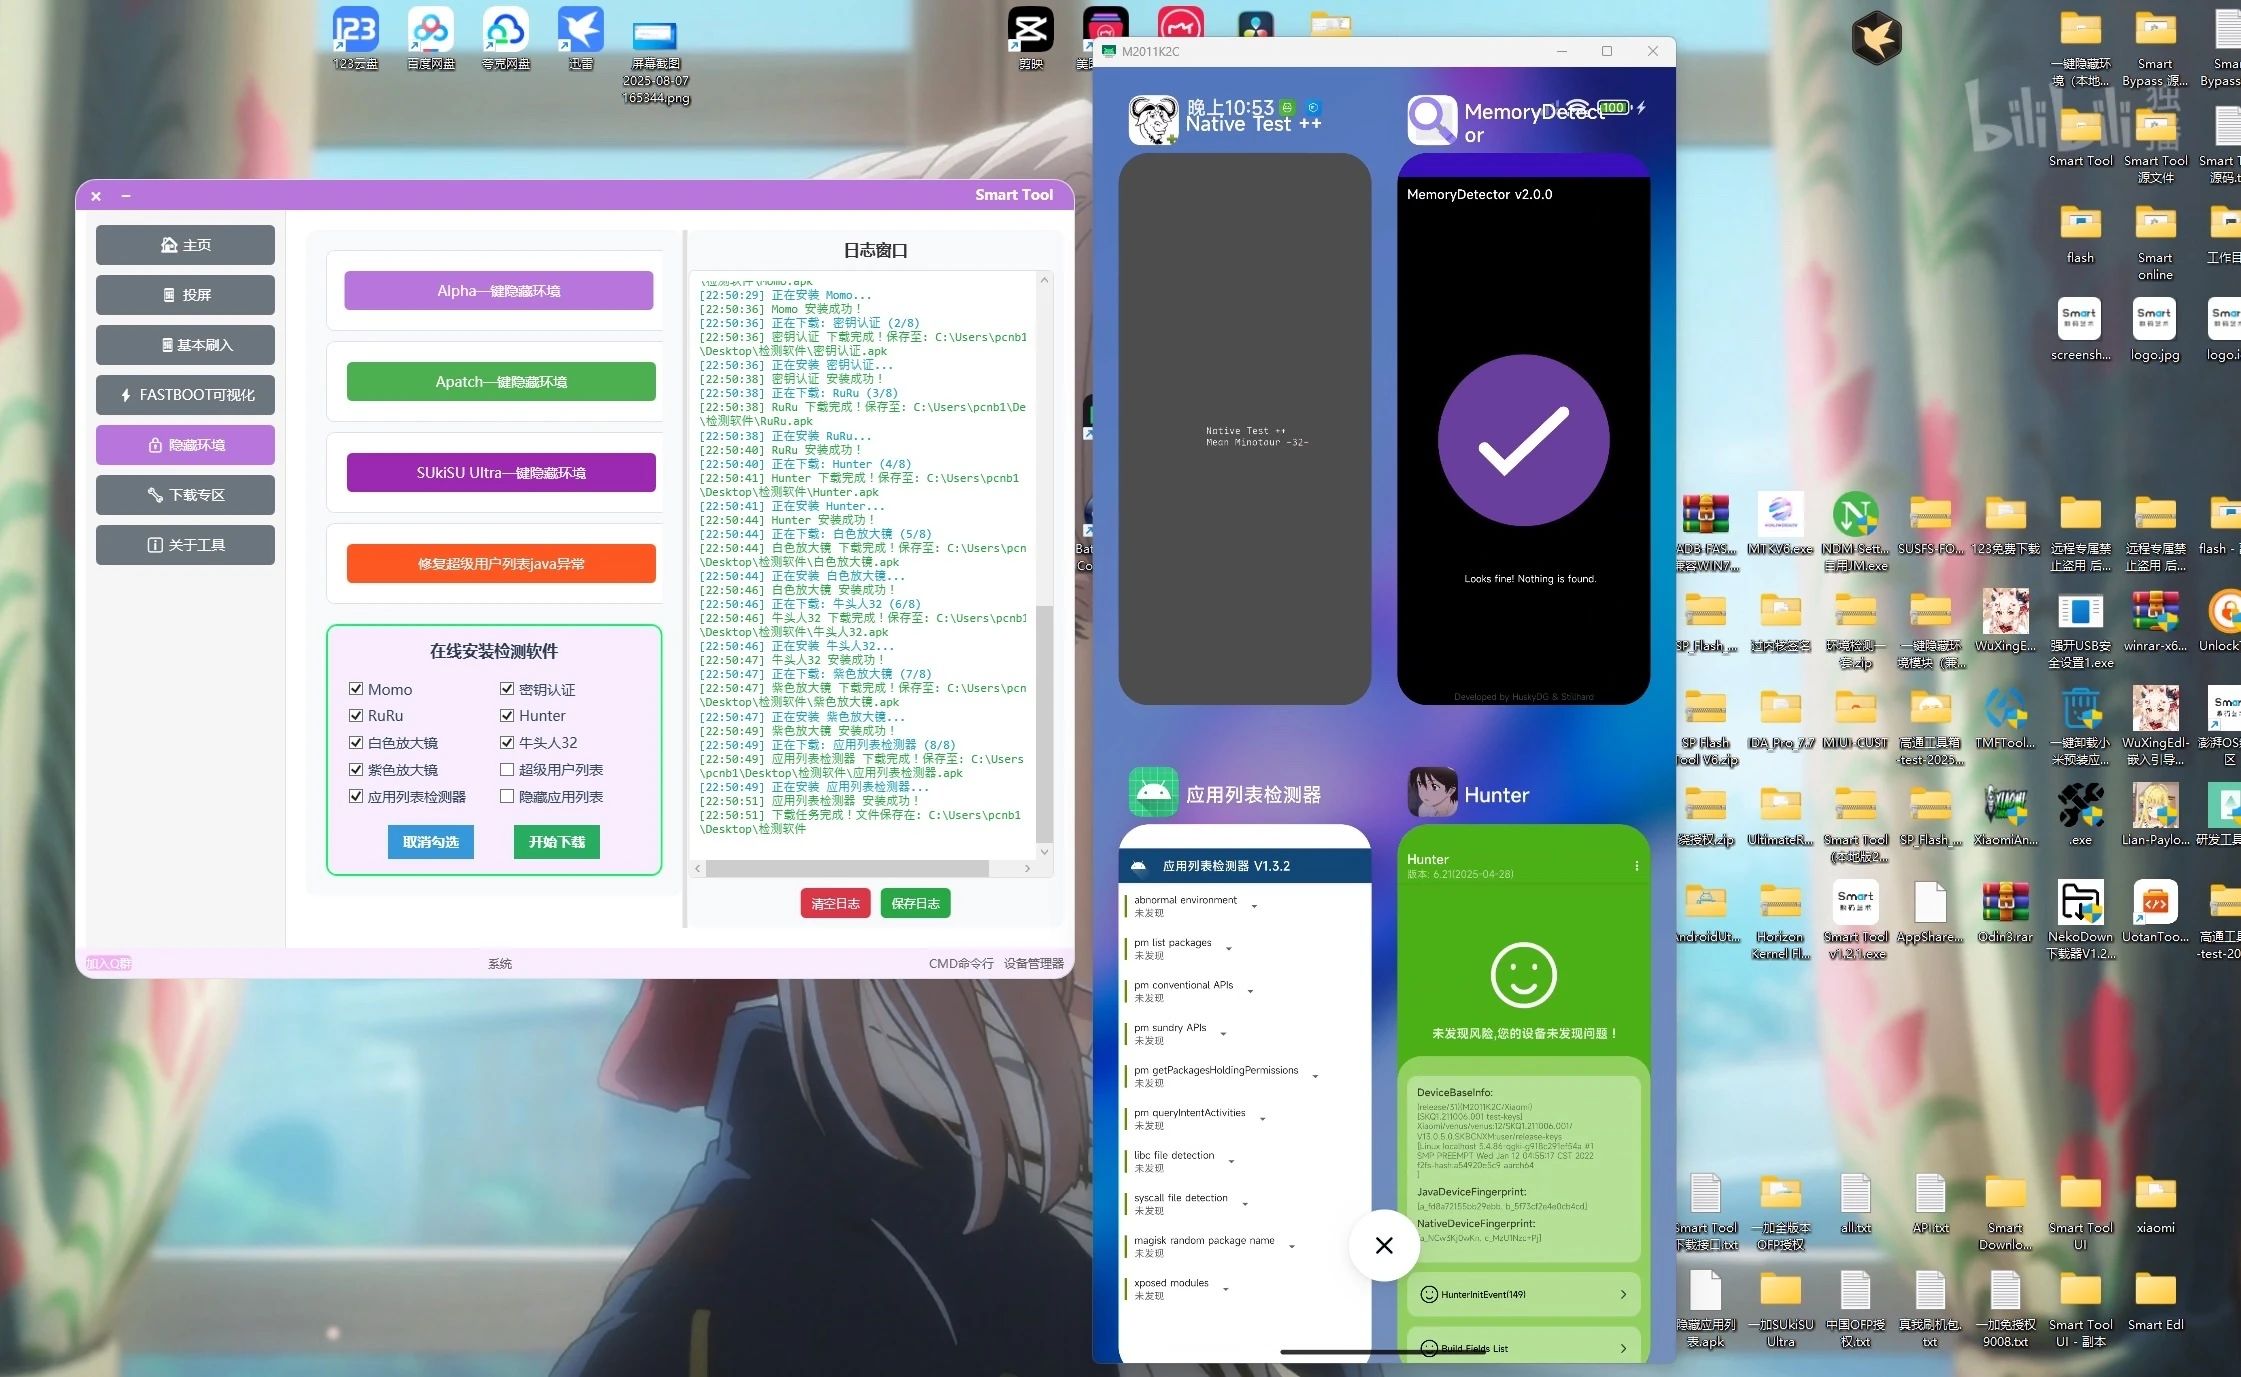Open the NekoDown 下载器 desktop icon
Image resolution: width=2241 pixels, height=1377 pixels.
point(2080,919)
